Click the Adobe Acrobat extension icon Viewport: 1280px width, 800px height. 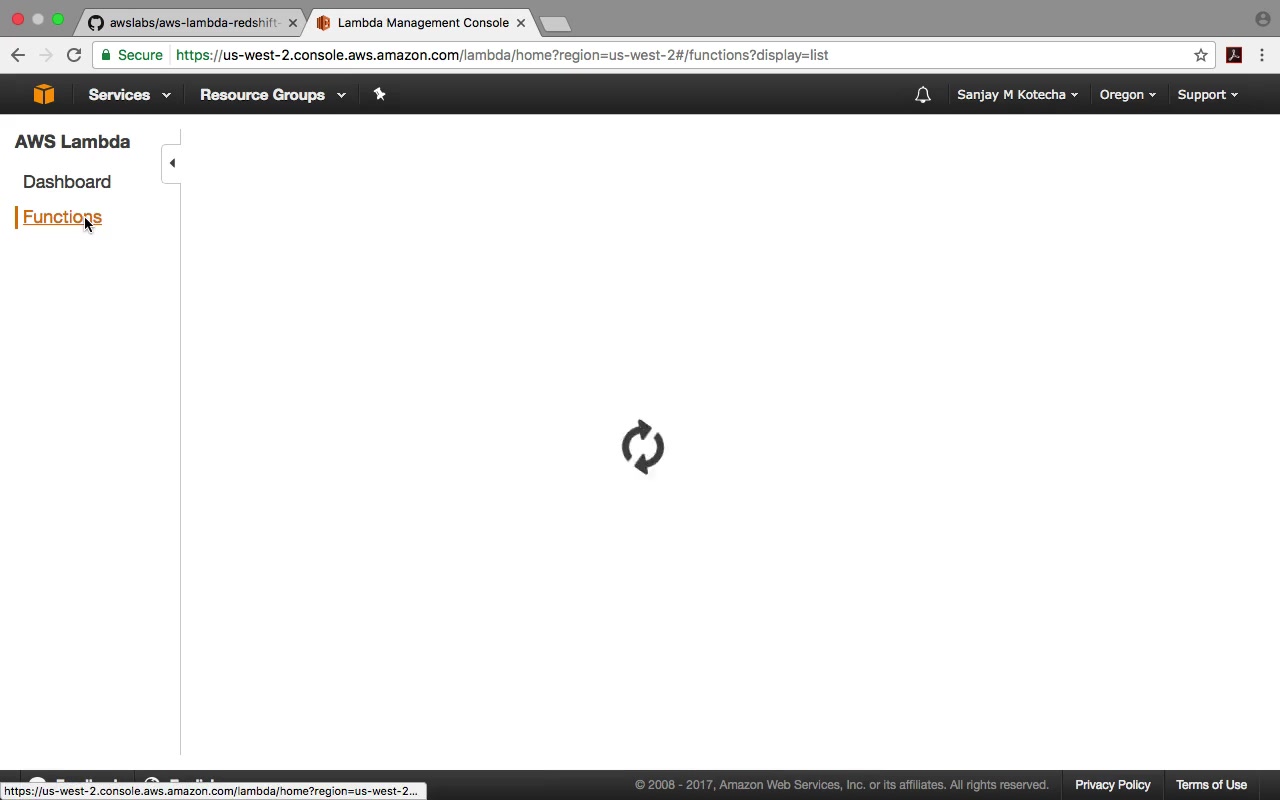click(x=1234, y=55)
